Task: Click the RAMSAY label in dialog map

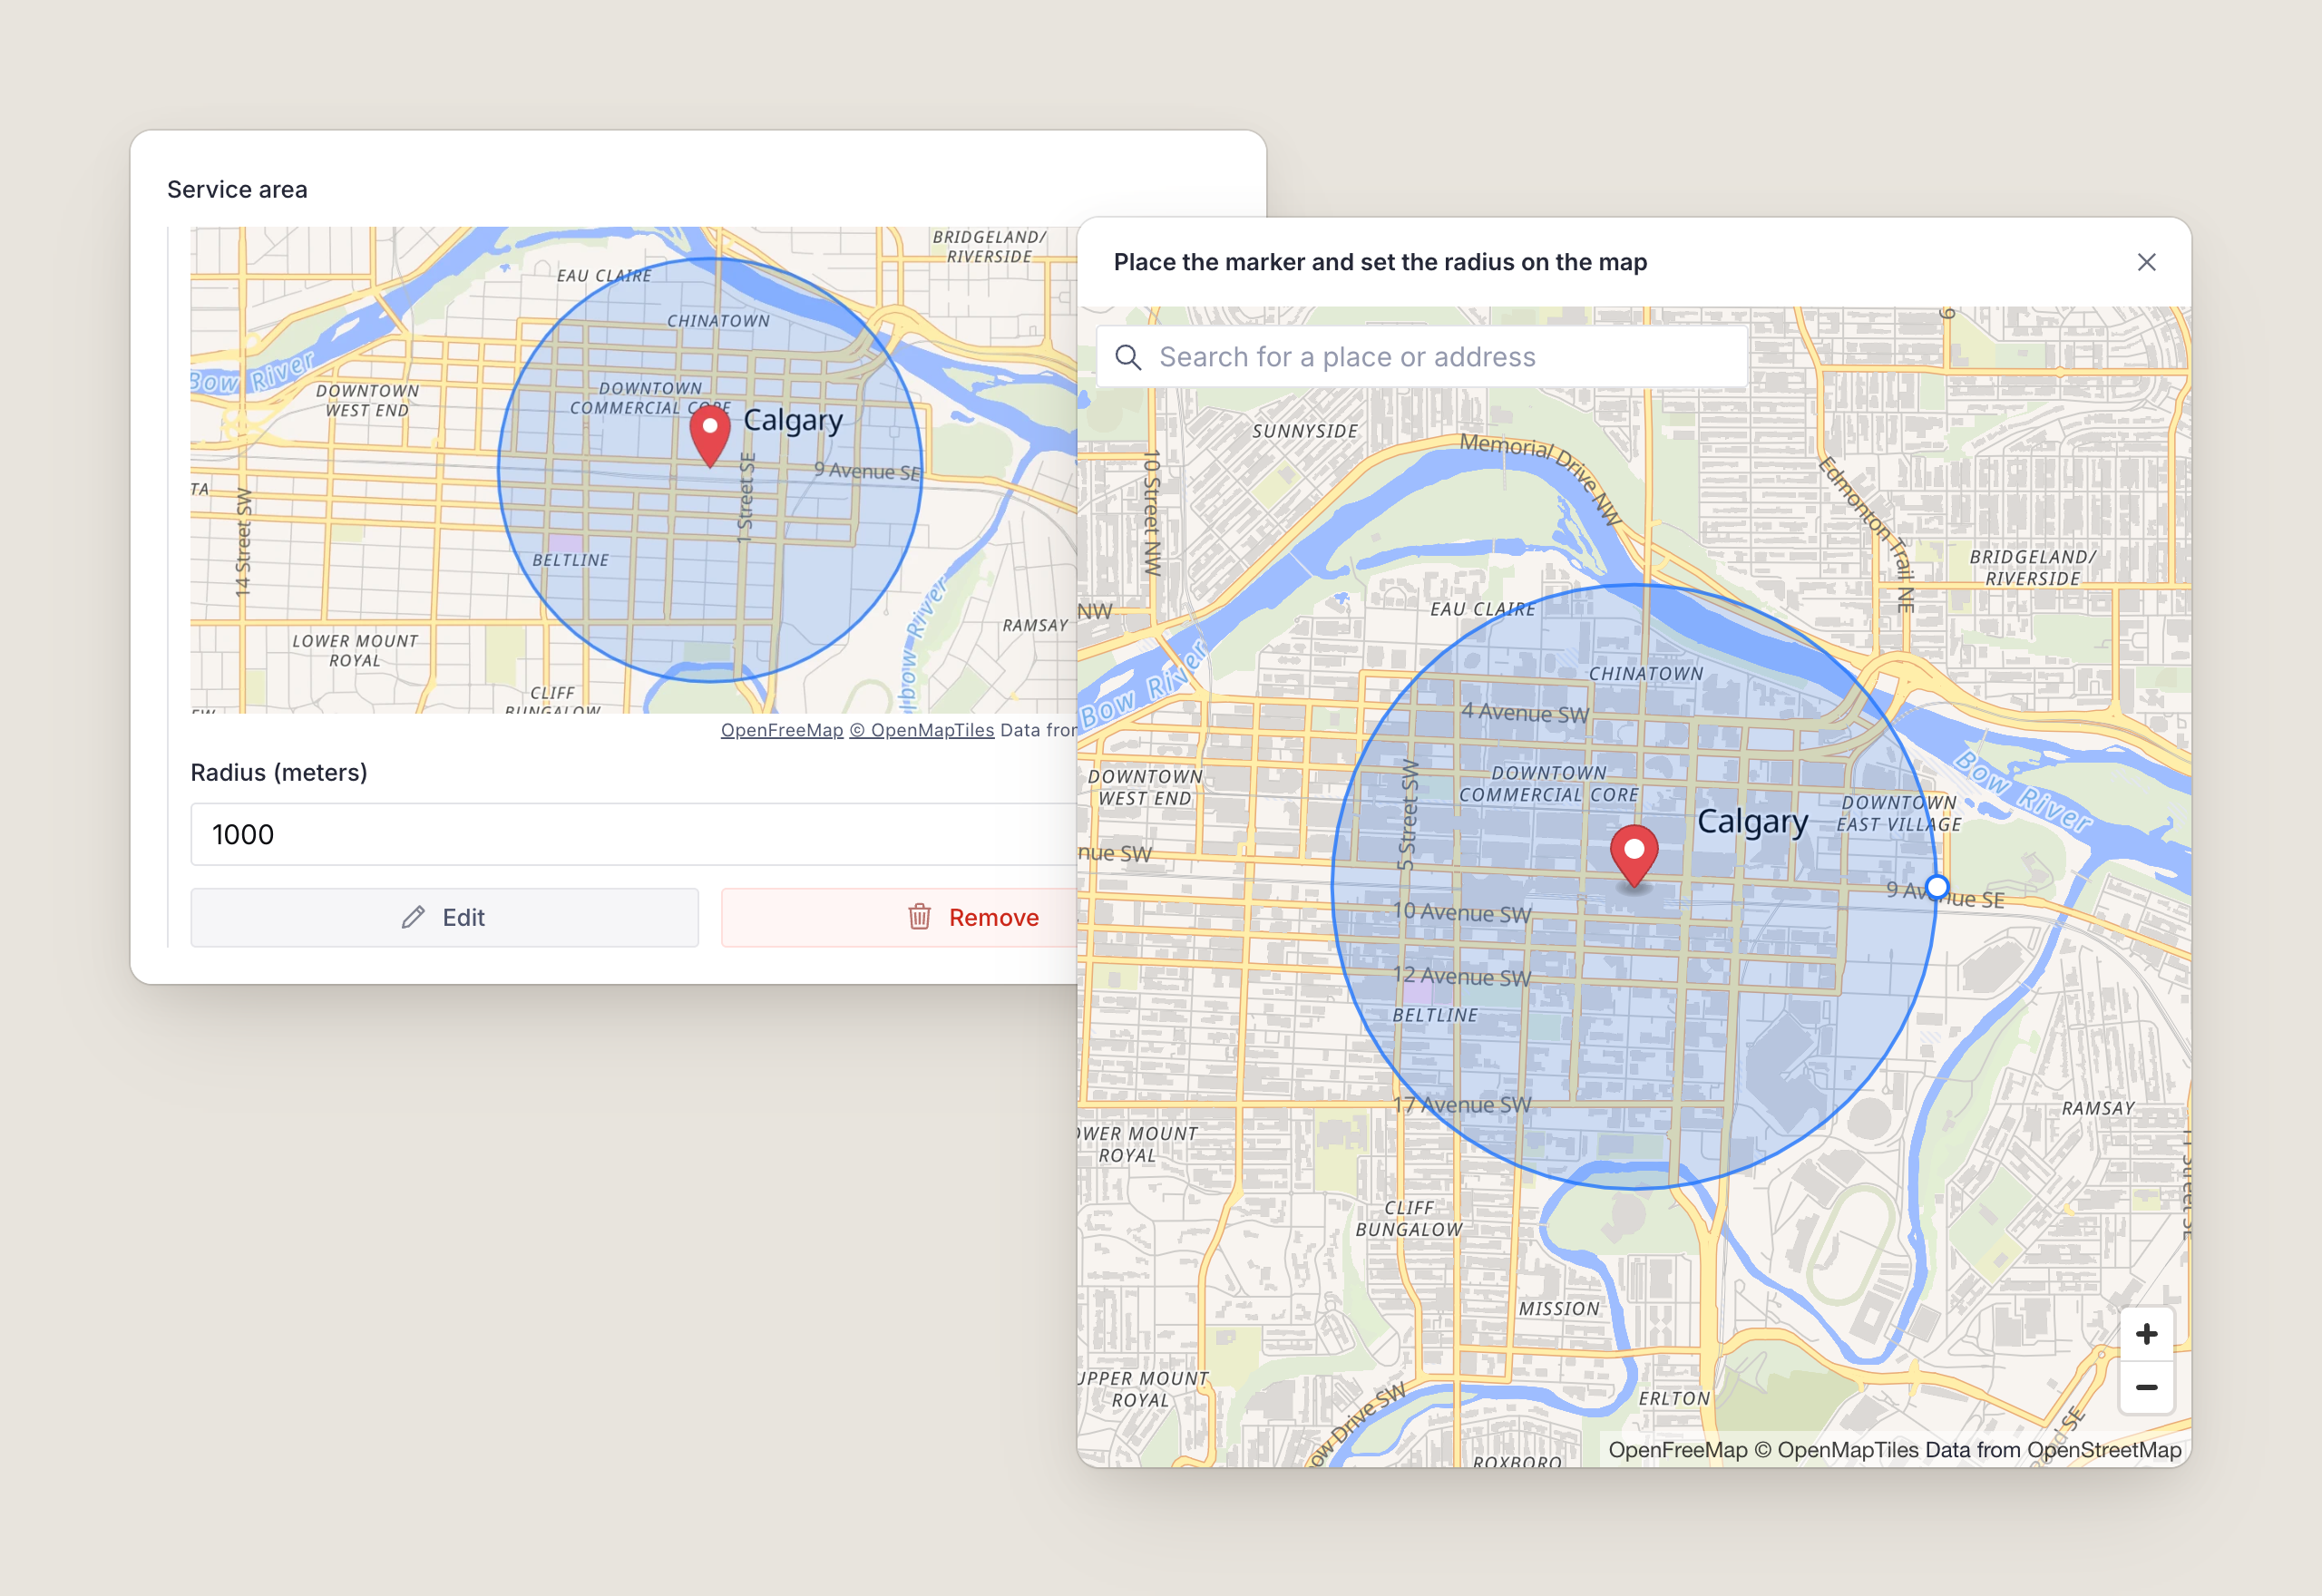Action: coord(2098,1108)
